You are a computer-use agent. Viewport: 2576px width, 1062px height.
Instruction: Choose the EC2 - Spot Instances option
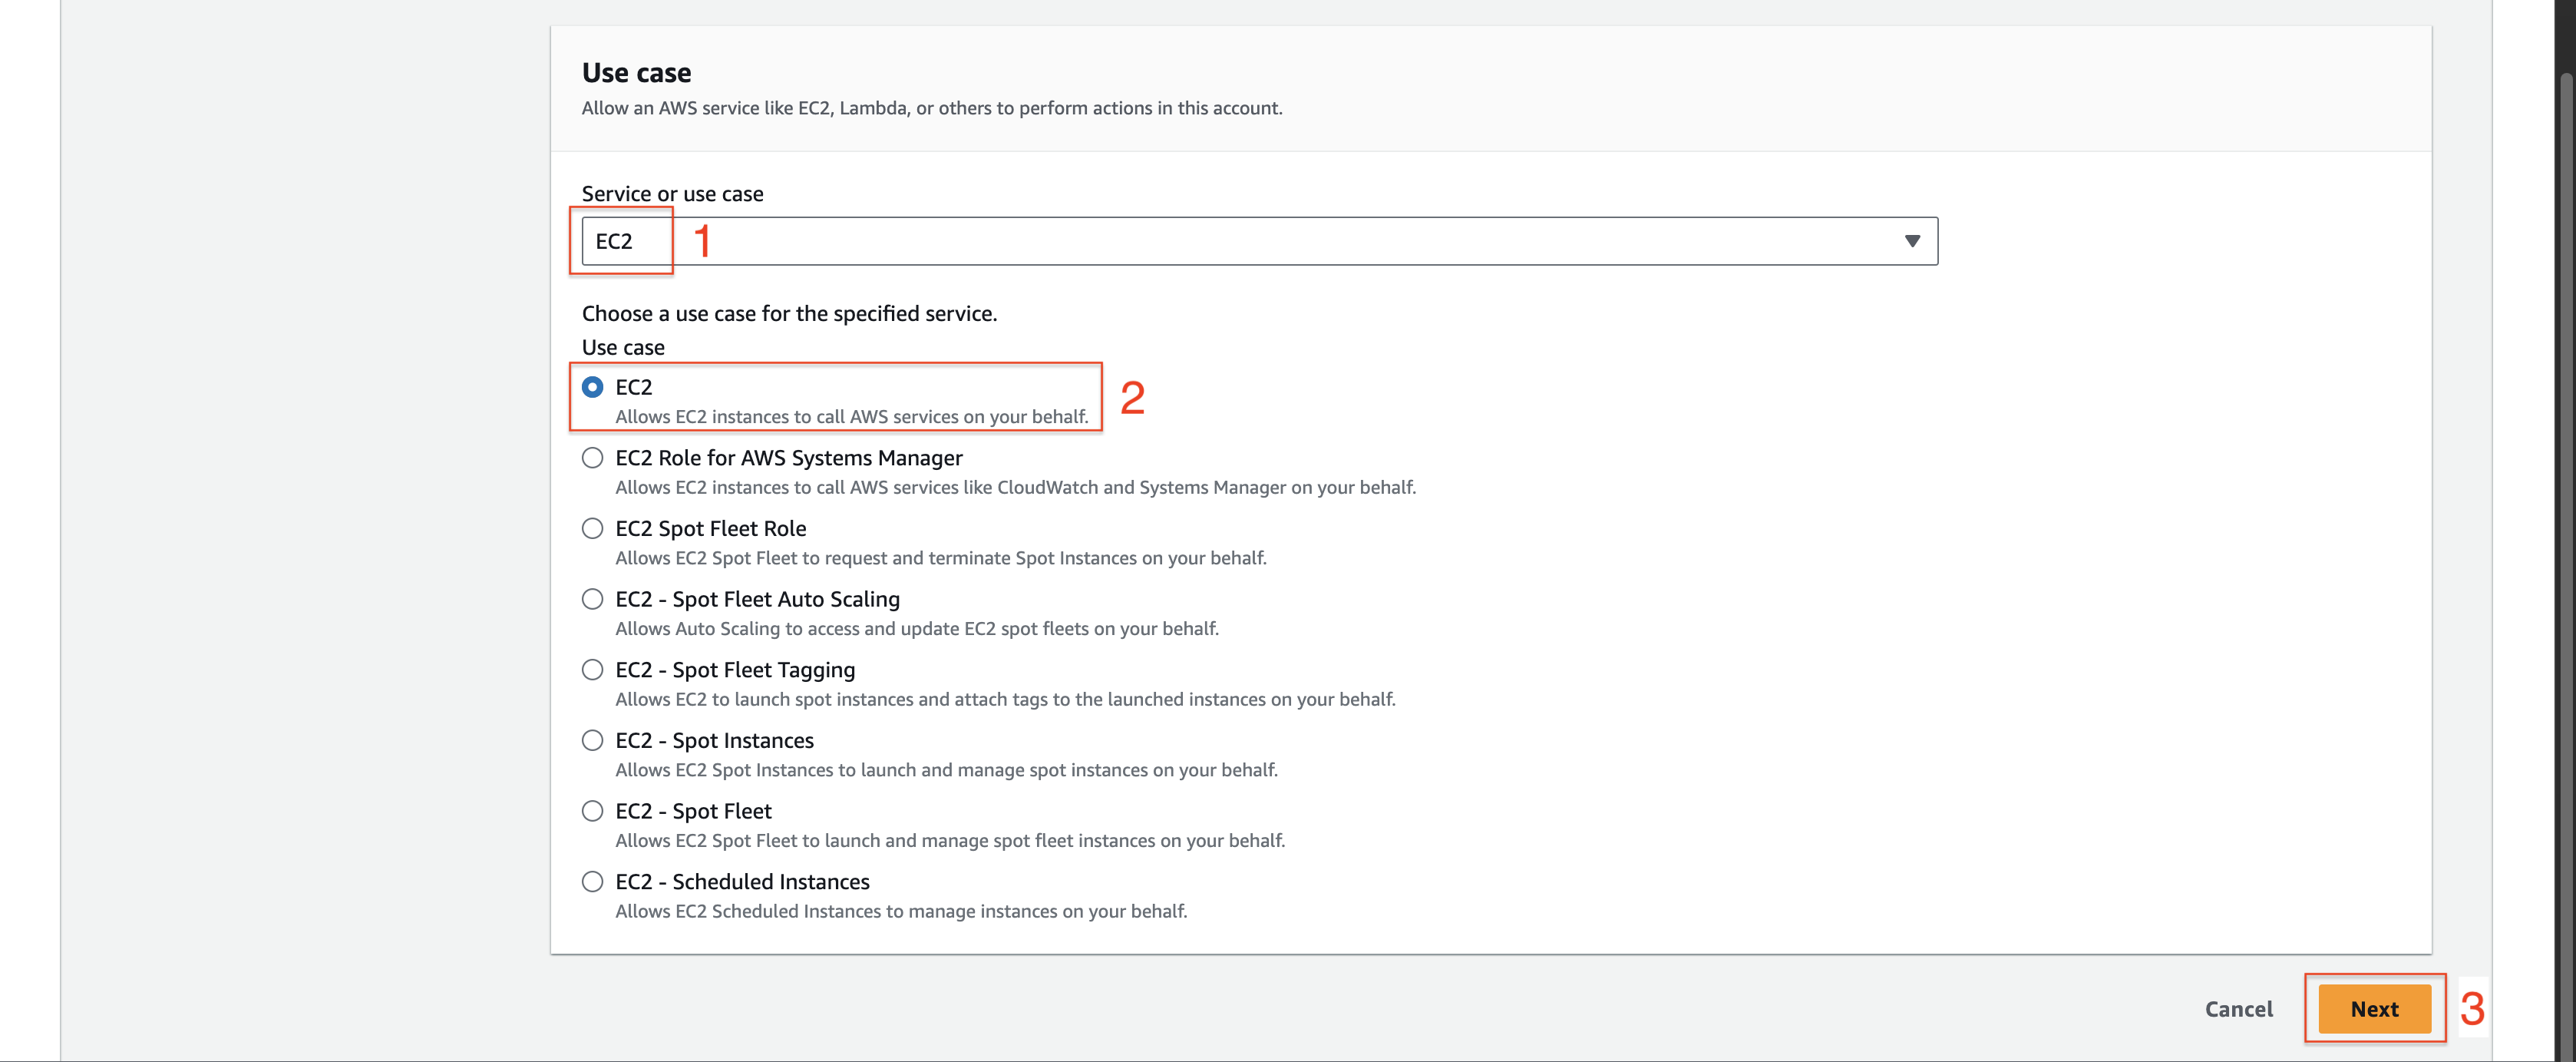(592, 740)
